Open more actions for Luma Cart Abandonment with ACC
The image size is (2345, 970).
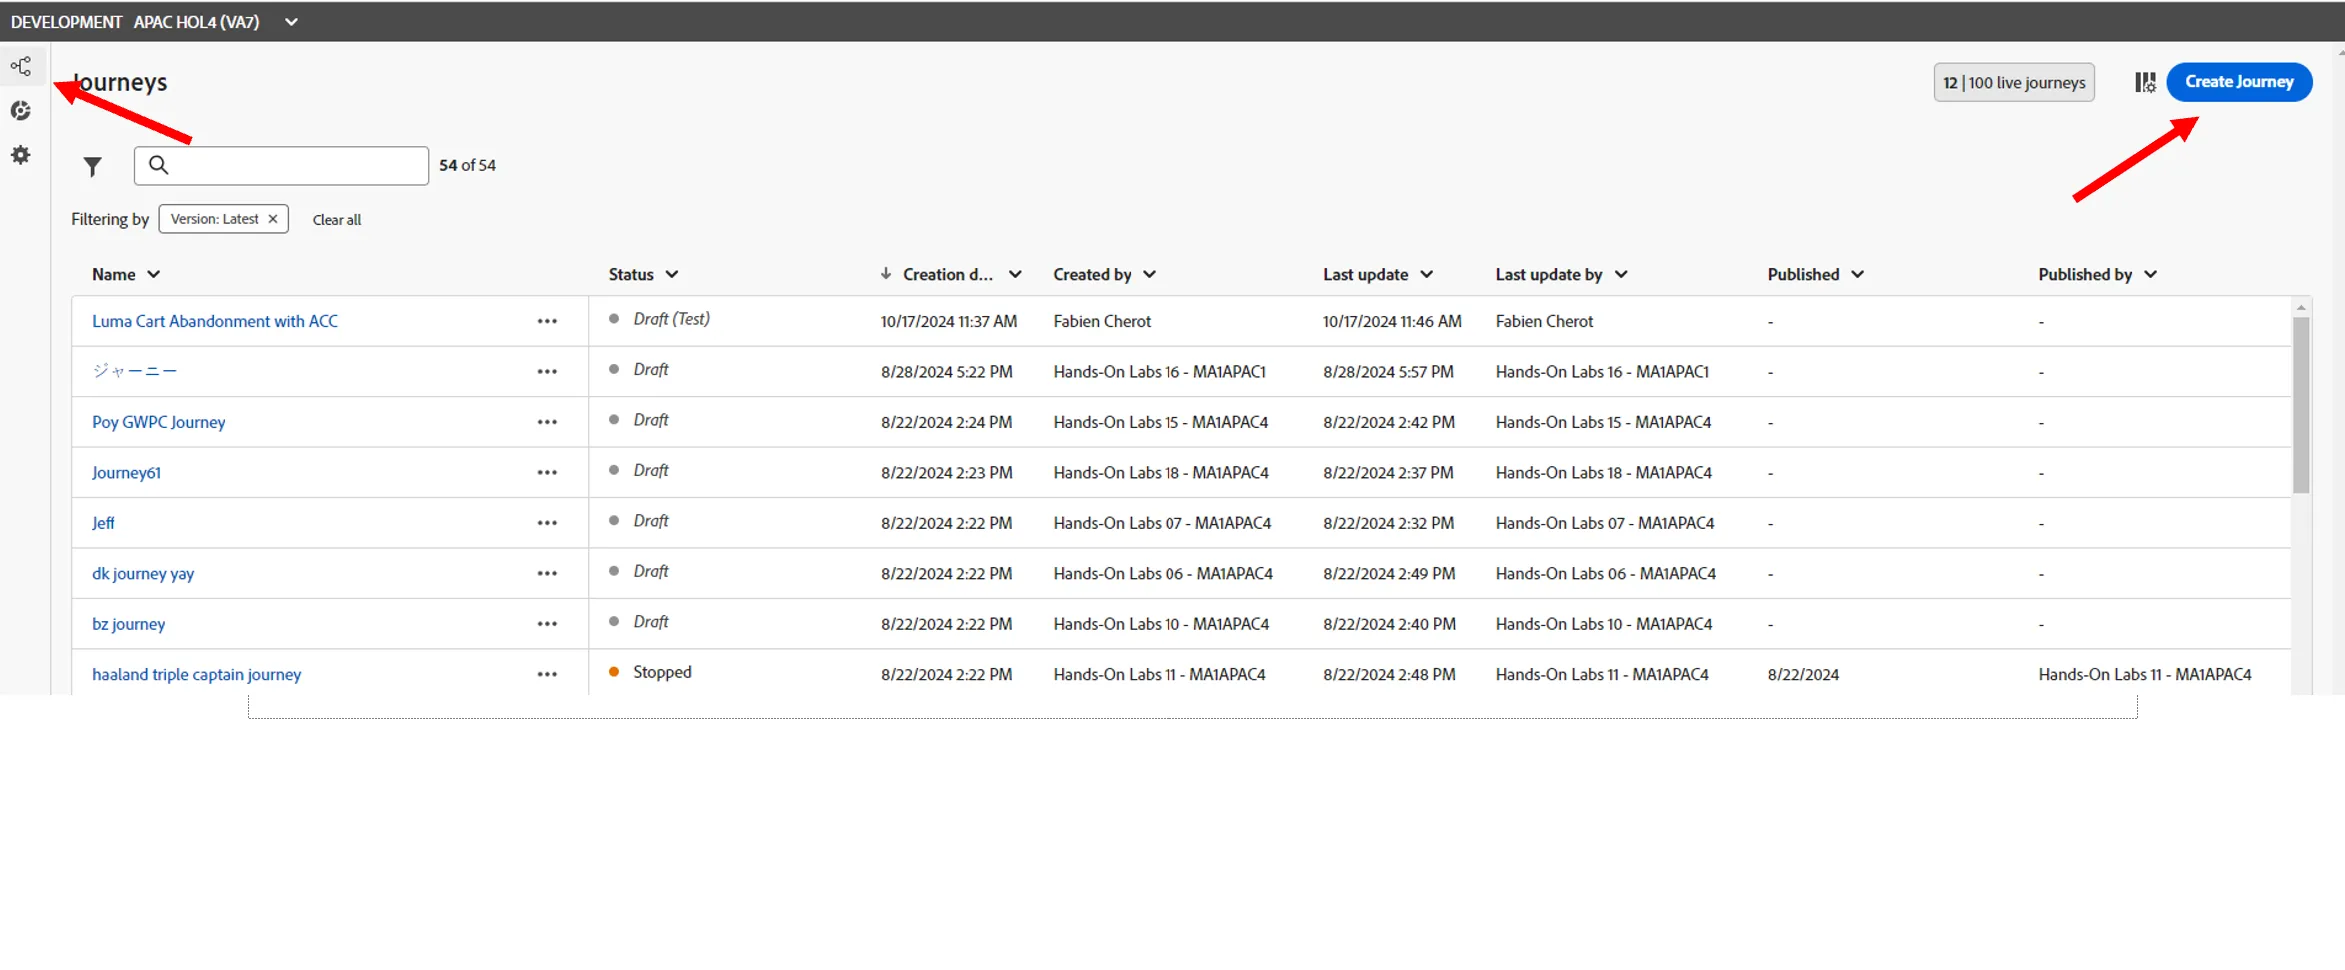(547, 321)
